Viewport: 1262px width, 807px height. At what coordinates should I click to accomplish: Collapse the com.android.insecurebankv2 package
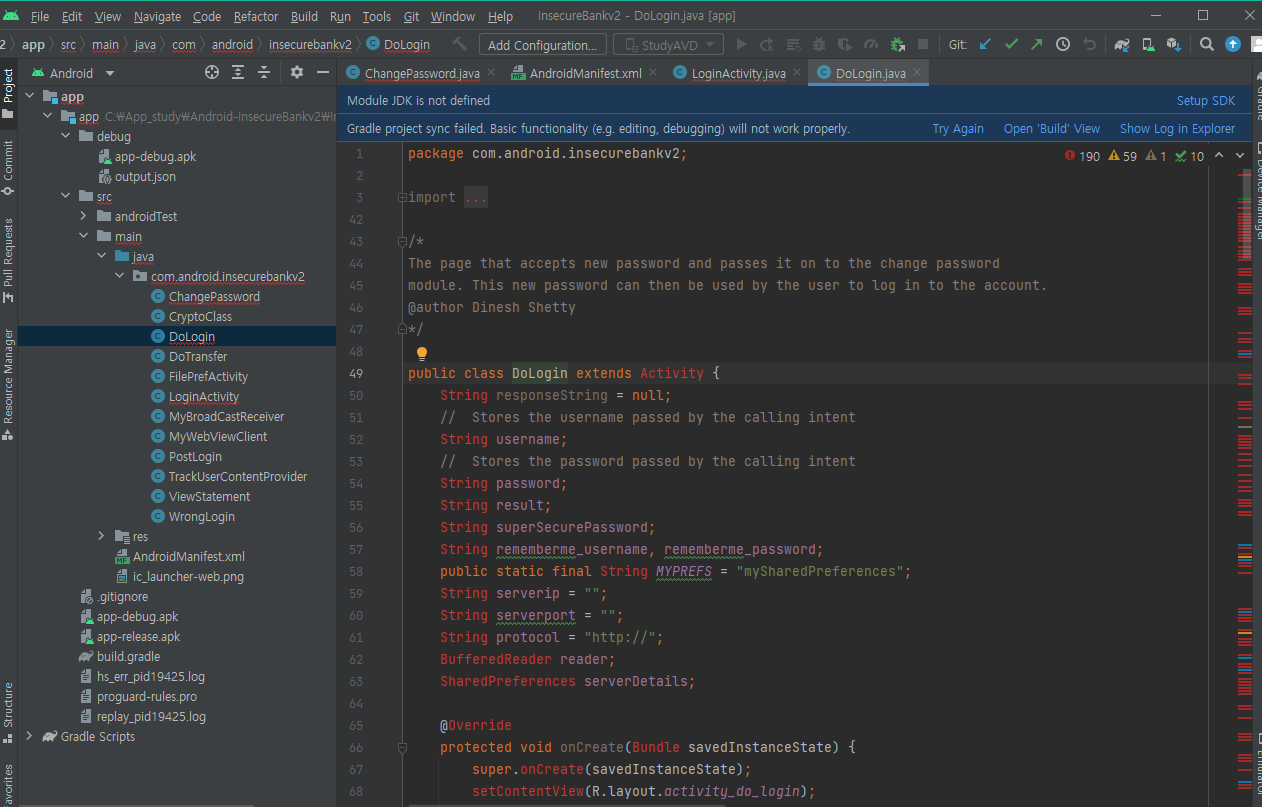pos(119,276)
